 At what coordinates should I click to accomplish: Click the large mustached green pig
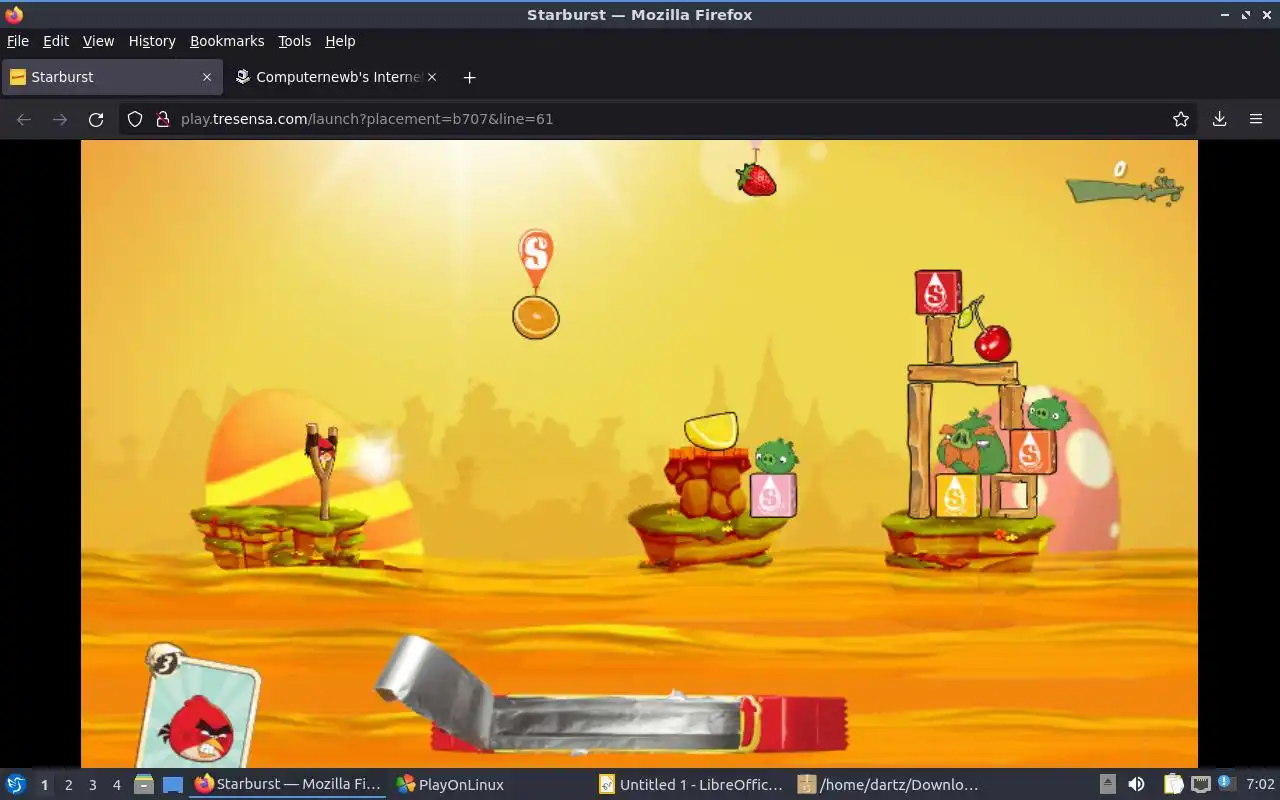(970, 444)
